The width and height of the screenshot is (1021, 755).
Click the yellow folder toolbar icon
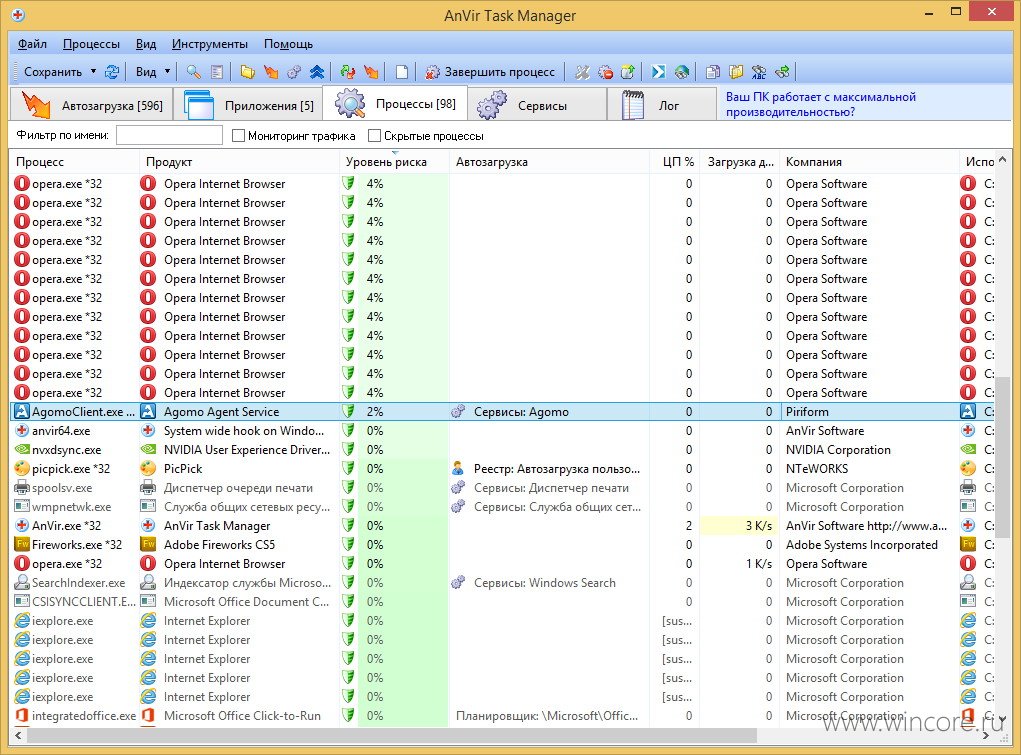click(x=247, y=72)
